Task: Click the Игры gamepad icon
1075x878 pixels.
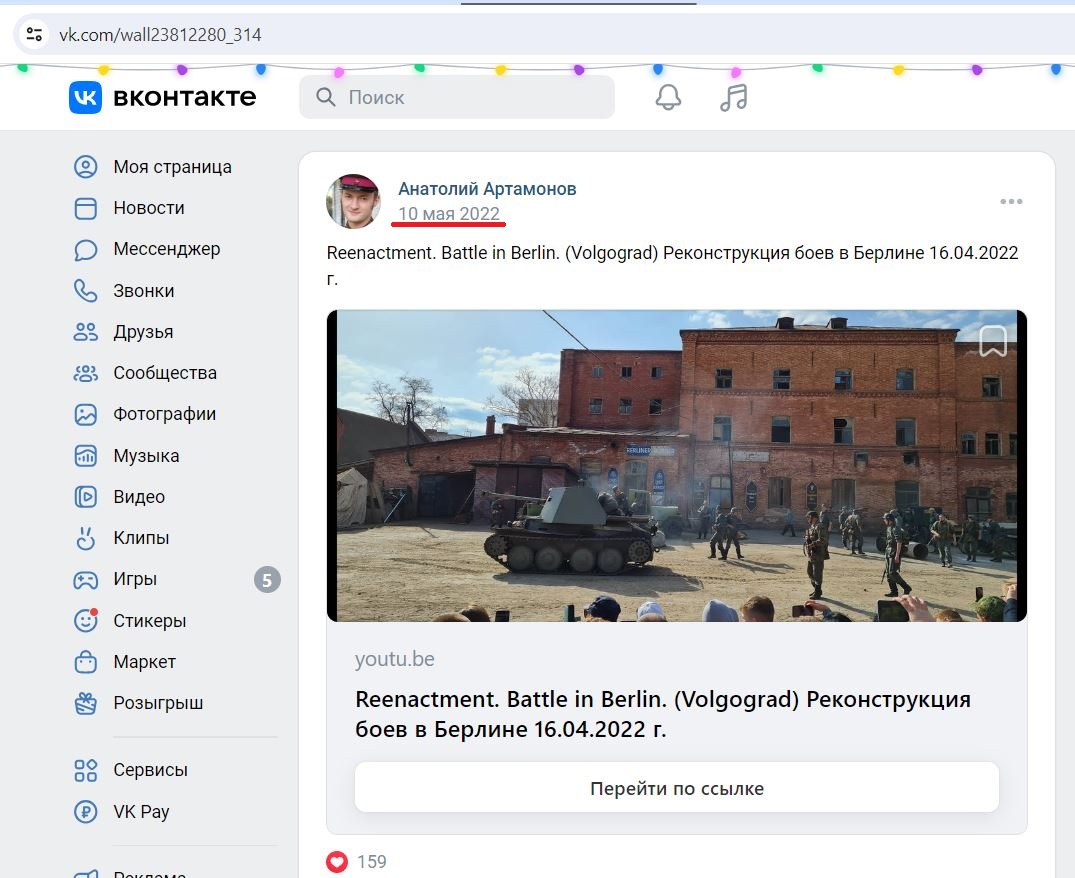Action: pyautogui.click(x=86, y=581)
